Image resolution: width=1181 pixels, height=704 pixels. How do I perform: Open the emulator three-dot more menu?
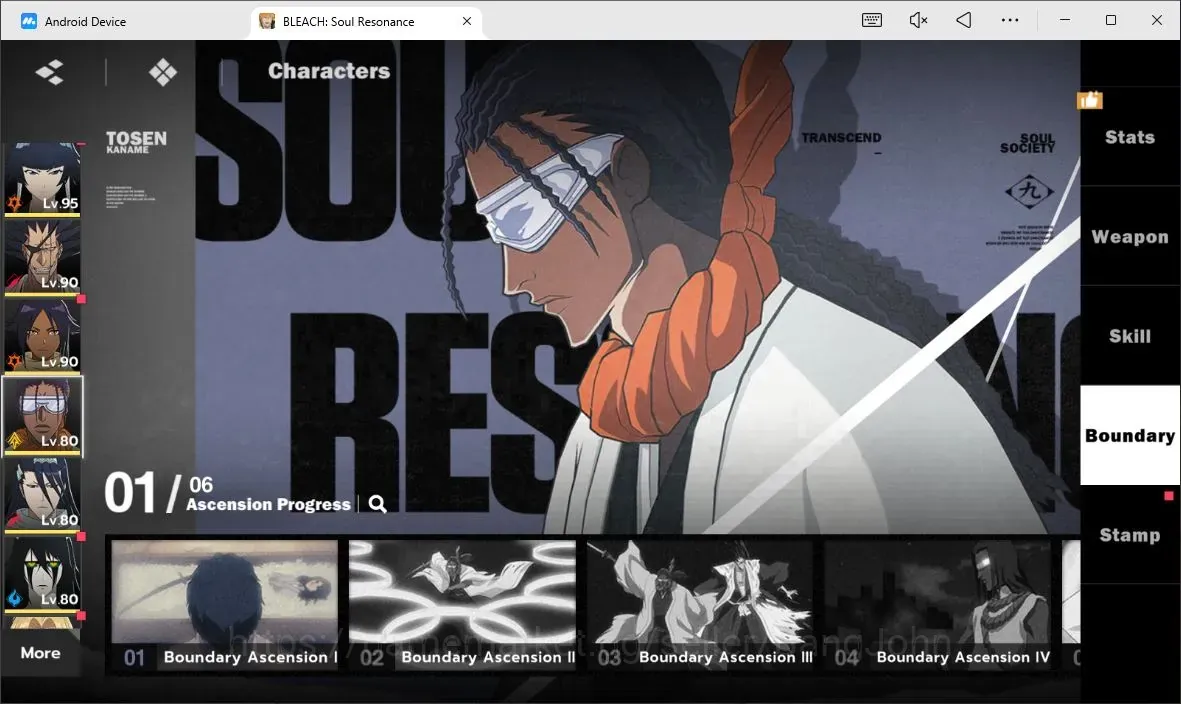[x=1010, y=20]
